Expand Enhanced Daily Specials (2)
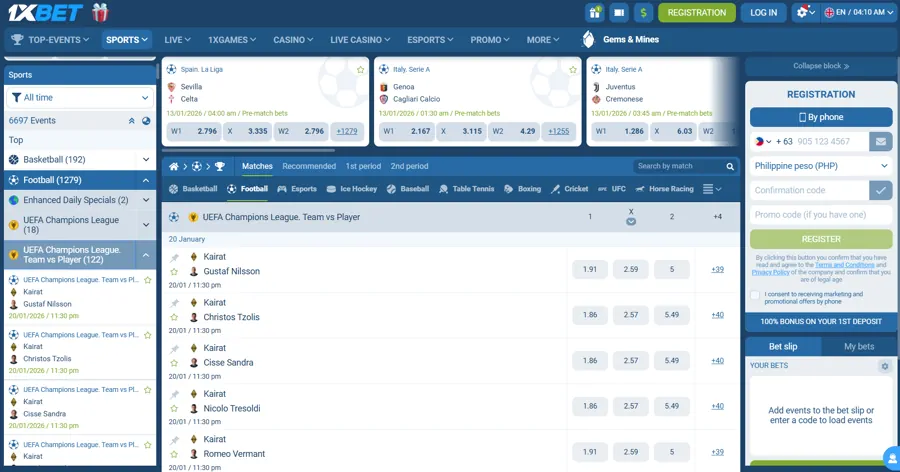 click(x=146, y=200)
